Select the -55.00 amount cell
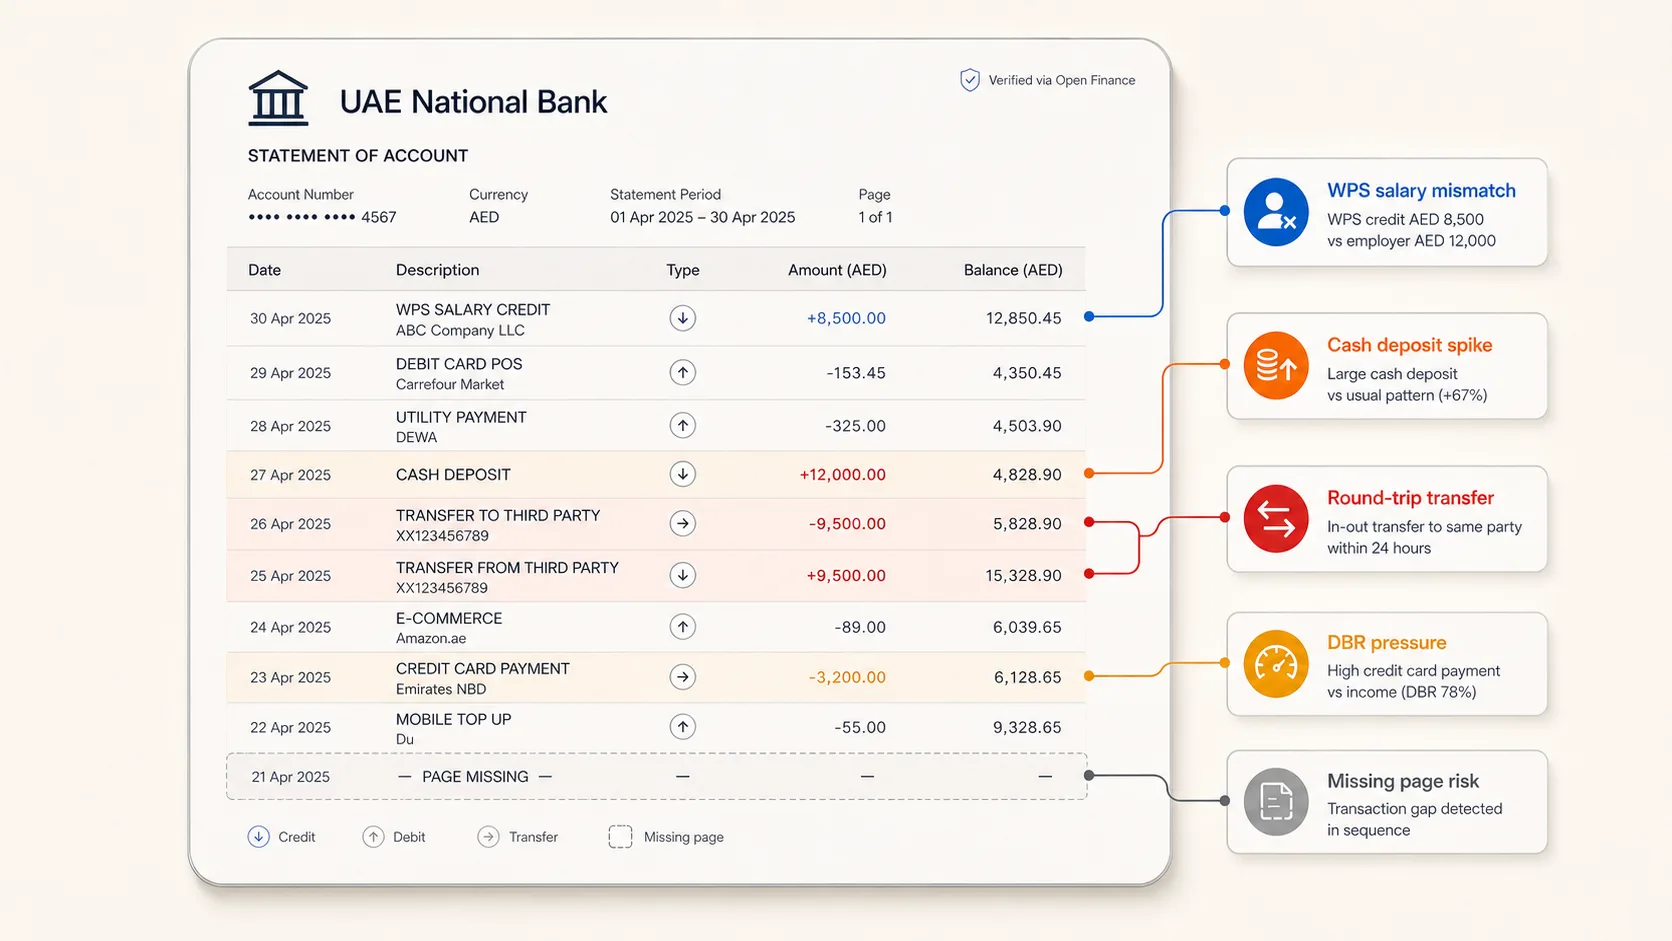1672x941 pixels. (860, 727)
